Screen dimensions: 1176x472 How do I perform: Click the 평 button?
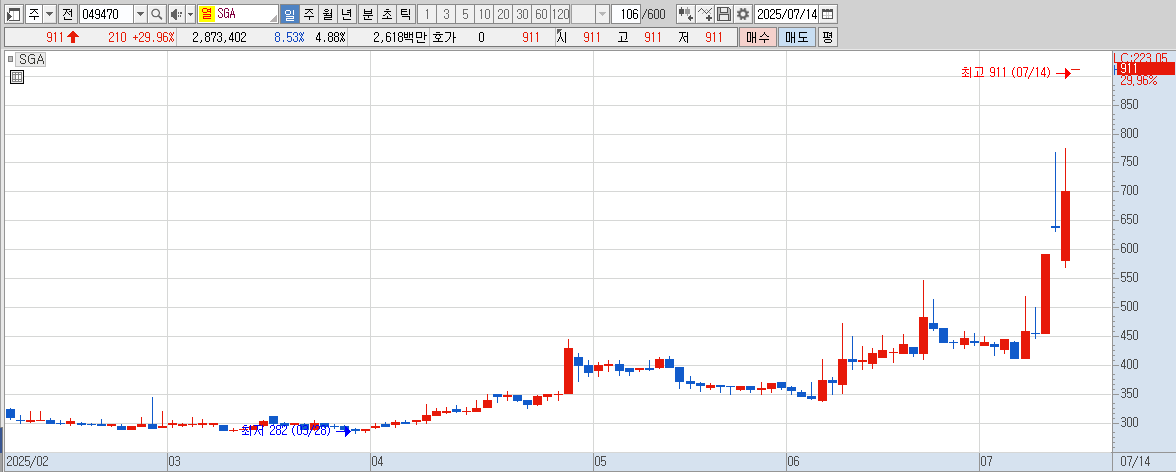(827, 38)
